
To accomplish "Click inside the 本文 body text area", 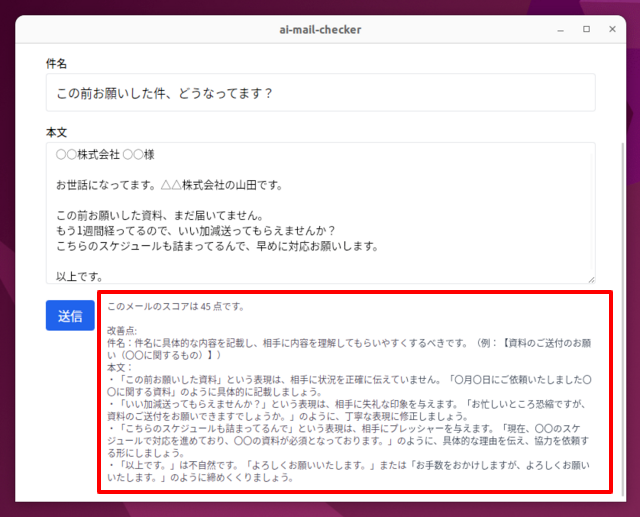I will (400, 215).
